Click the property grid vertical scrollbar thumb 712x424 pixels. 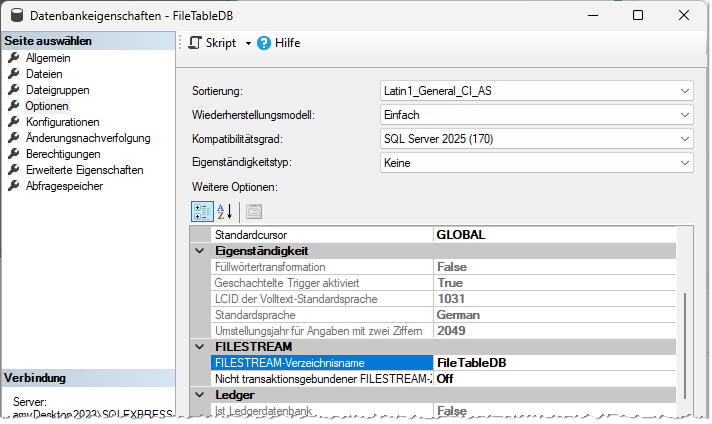(x=685, y=346)
